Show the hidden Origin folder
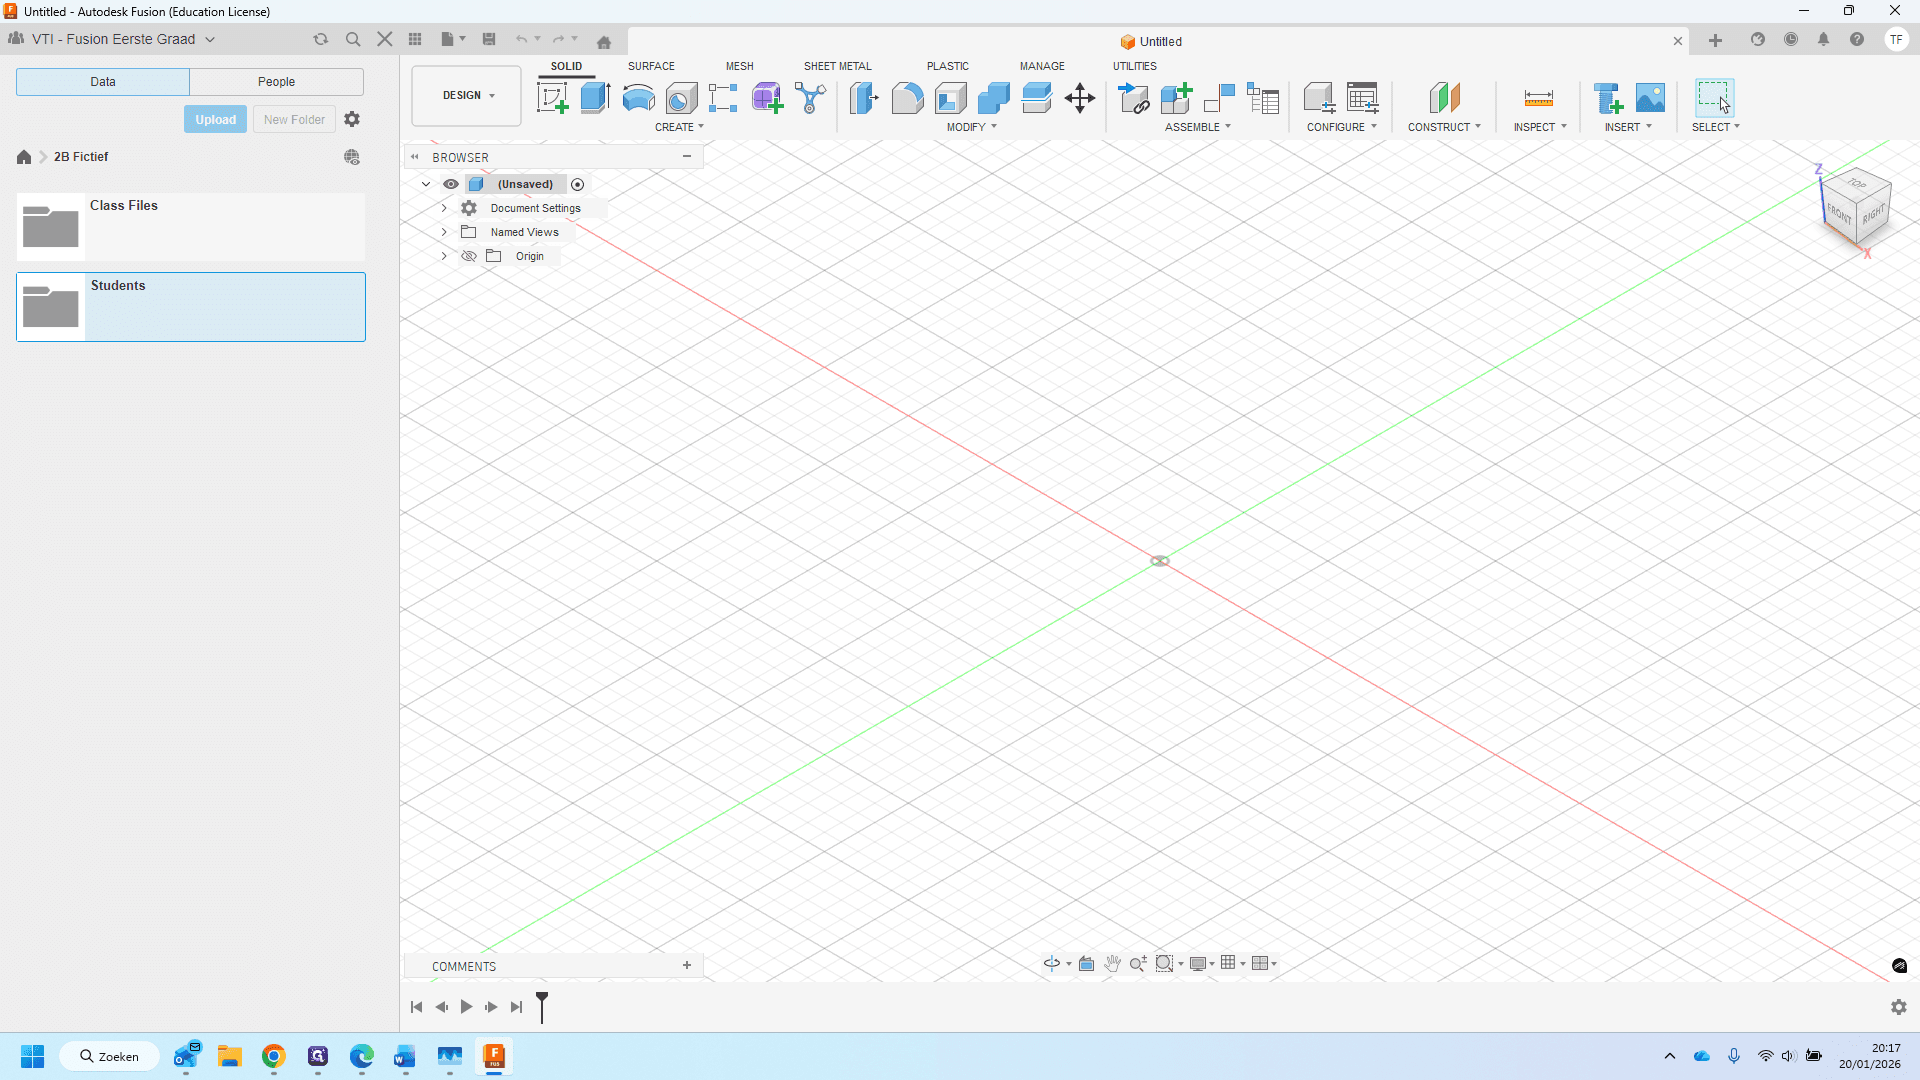 tap(468, 256)
